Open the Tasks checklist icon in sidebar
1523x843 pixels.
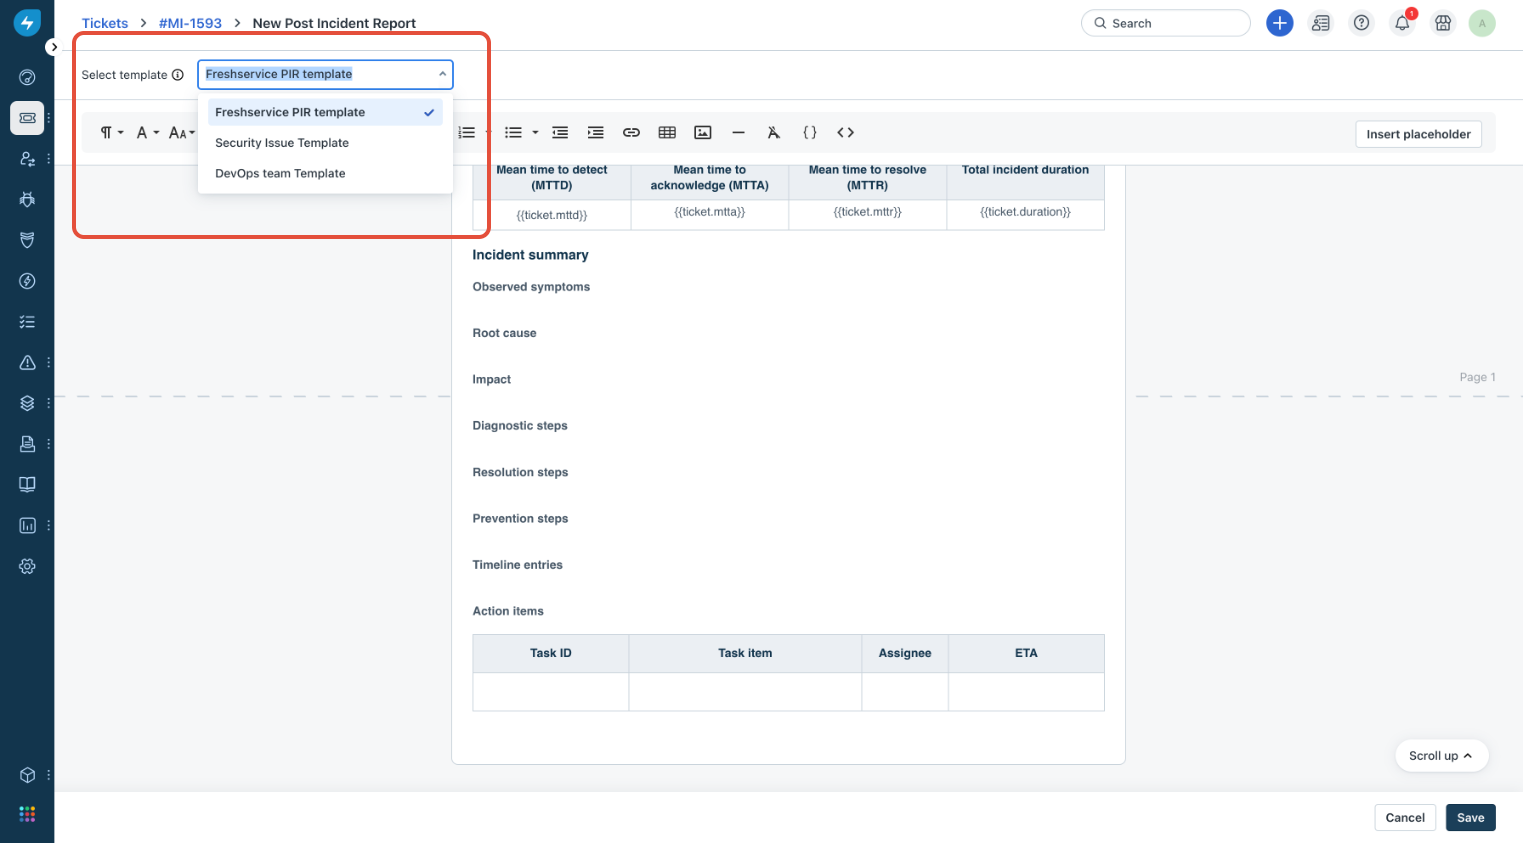(x=27, y=322)
